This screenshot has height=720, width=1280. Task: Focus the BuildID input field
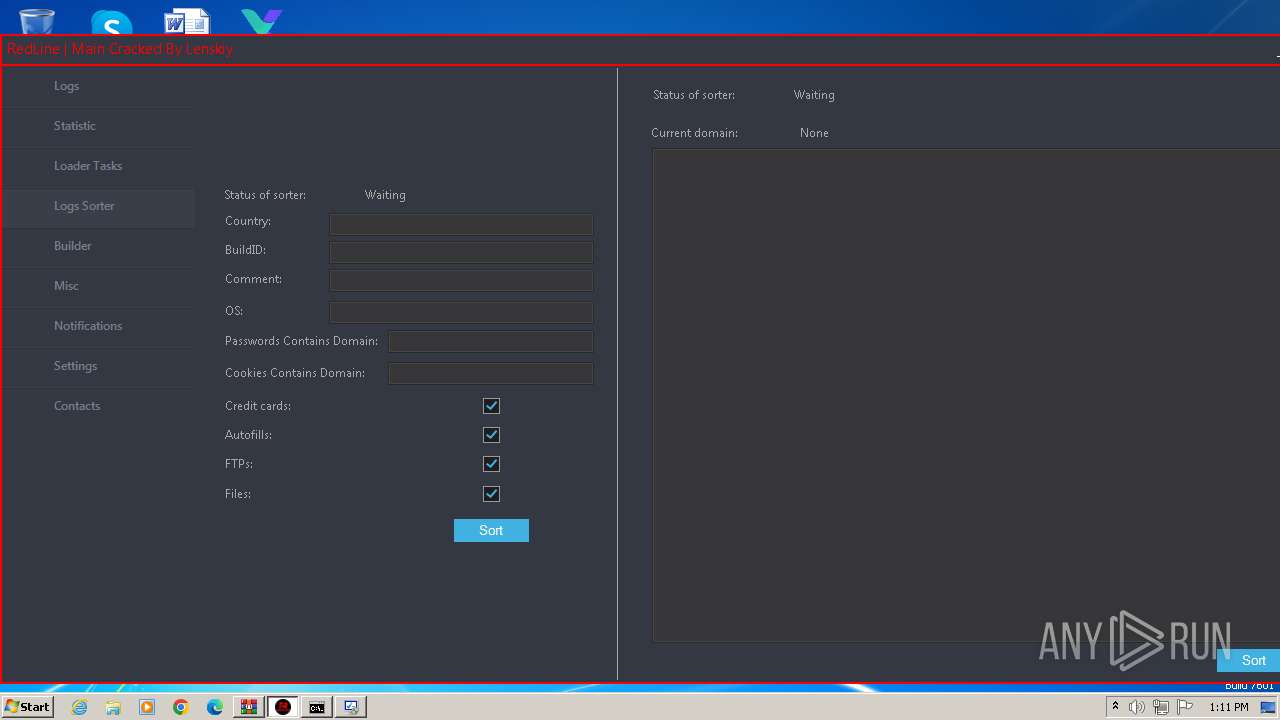461,252
